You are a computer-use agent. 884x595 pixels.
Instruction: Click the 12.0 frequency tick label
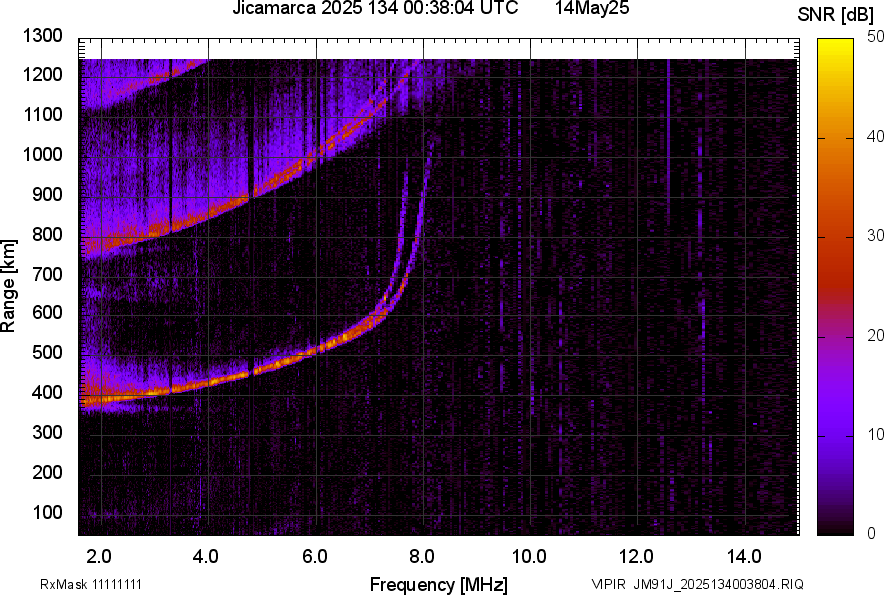tap(637, 557)
